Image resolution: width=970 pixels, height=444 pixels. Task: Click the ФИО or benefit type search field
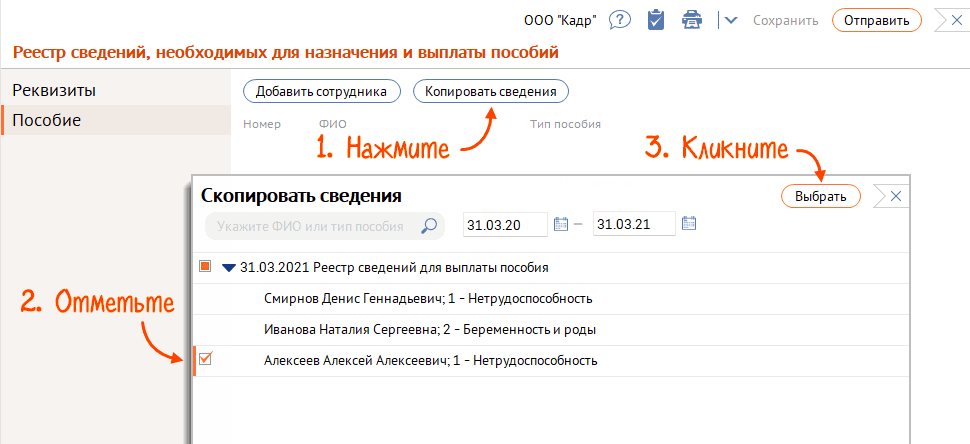click(310, 226)
